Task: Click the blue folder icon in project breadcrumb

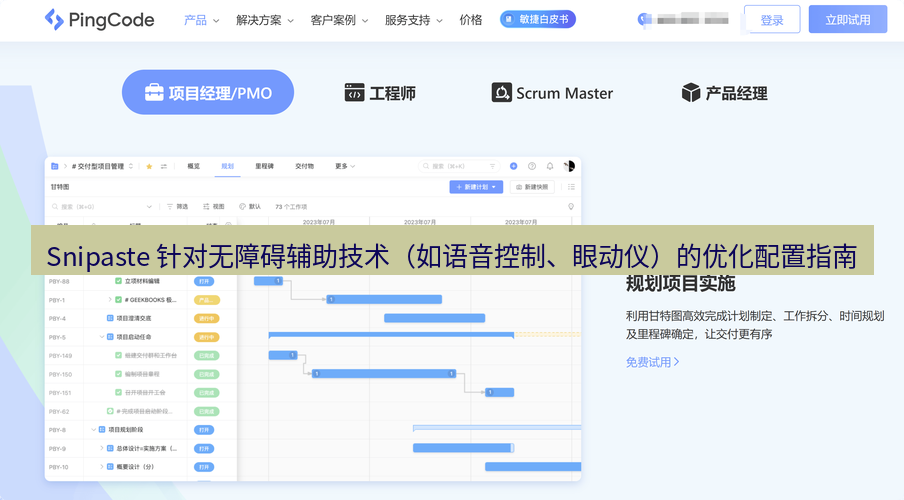Action: [55, 166]
